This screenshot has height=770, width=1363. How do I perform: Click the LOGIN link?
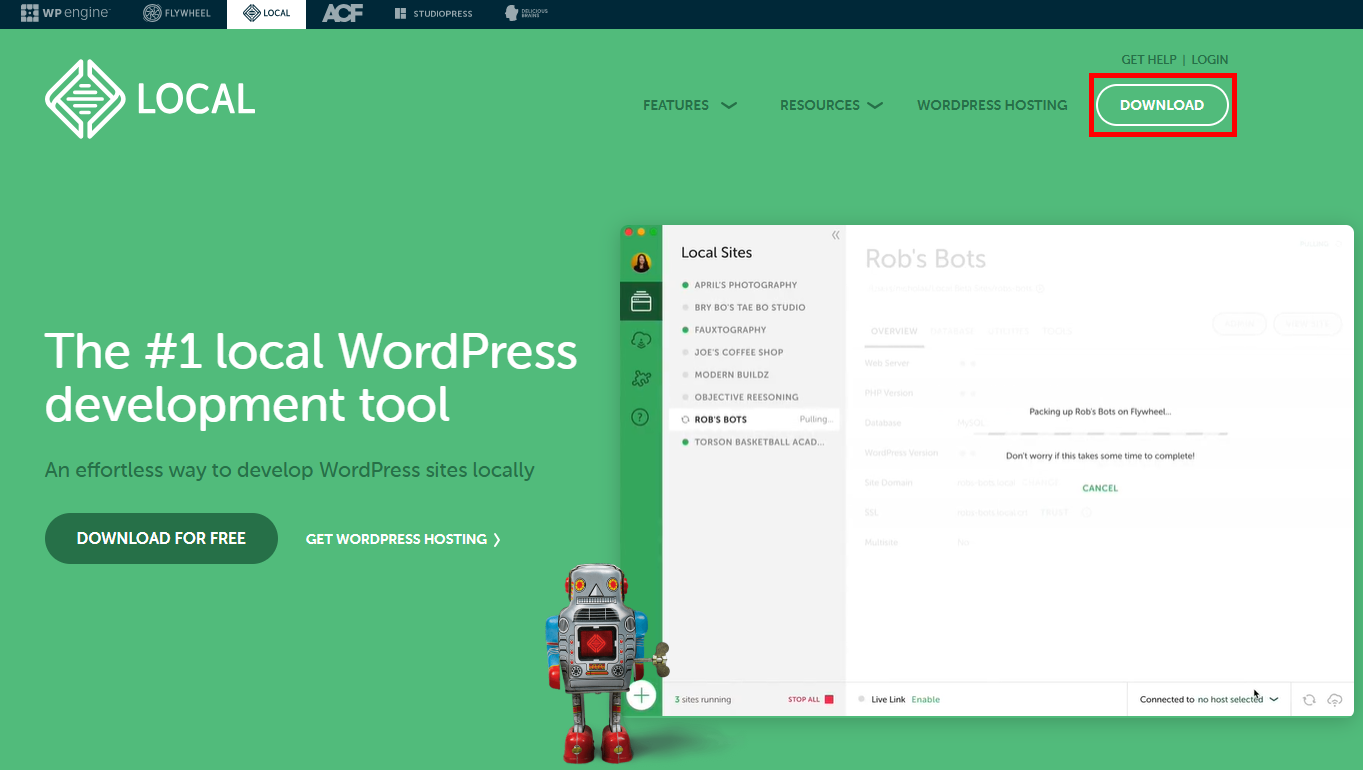click(1209, 60)
